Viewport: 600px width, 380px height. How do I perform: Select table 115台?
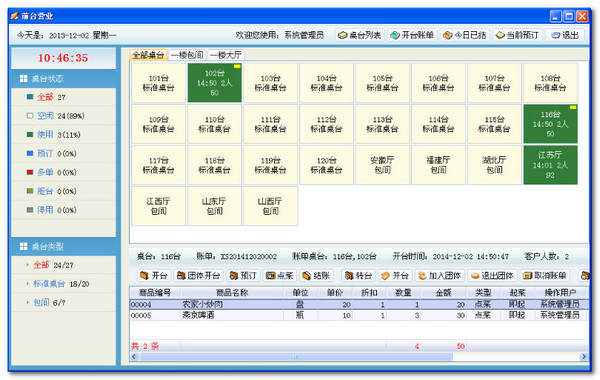[494, 124]
